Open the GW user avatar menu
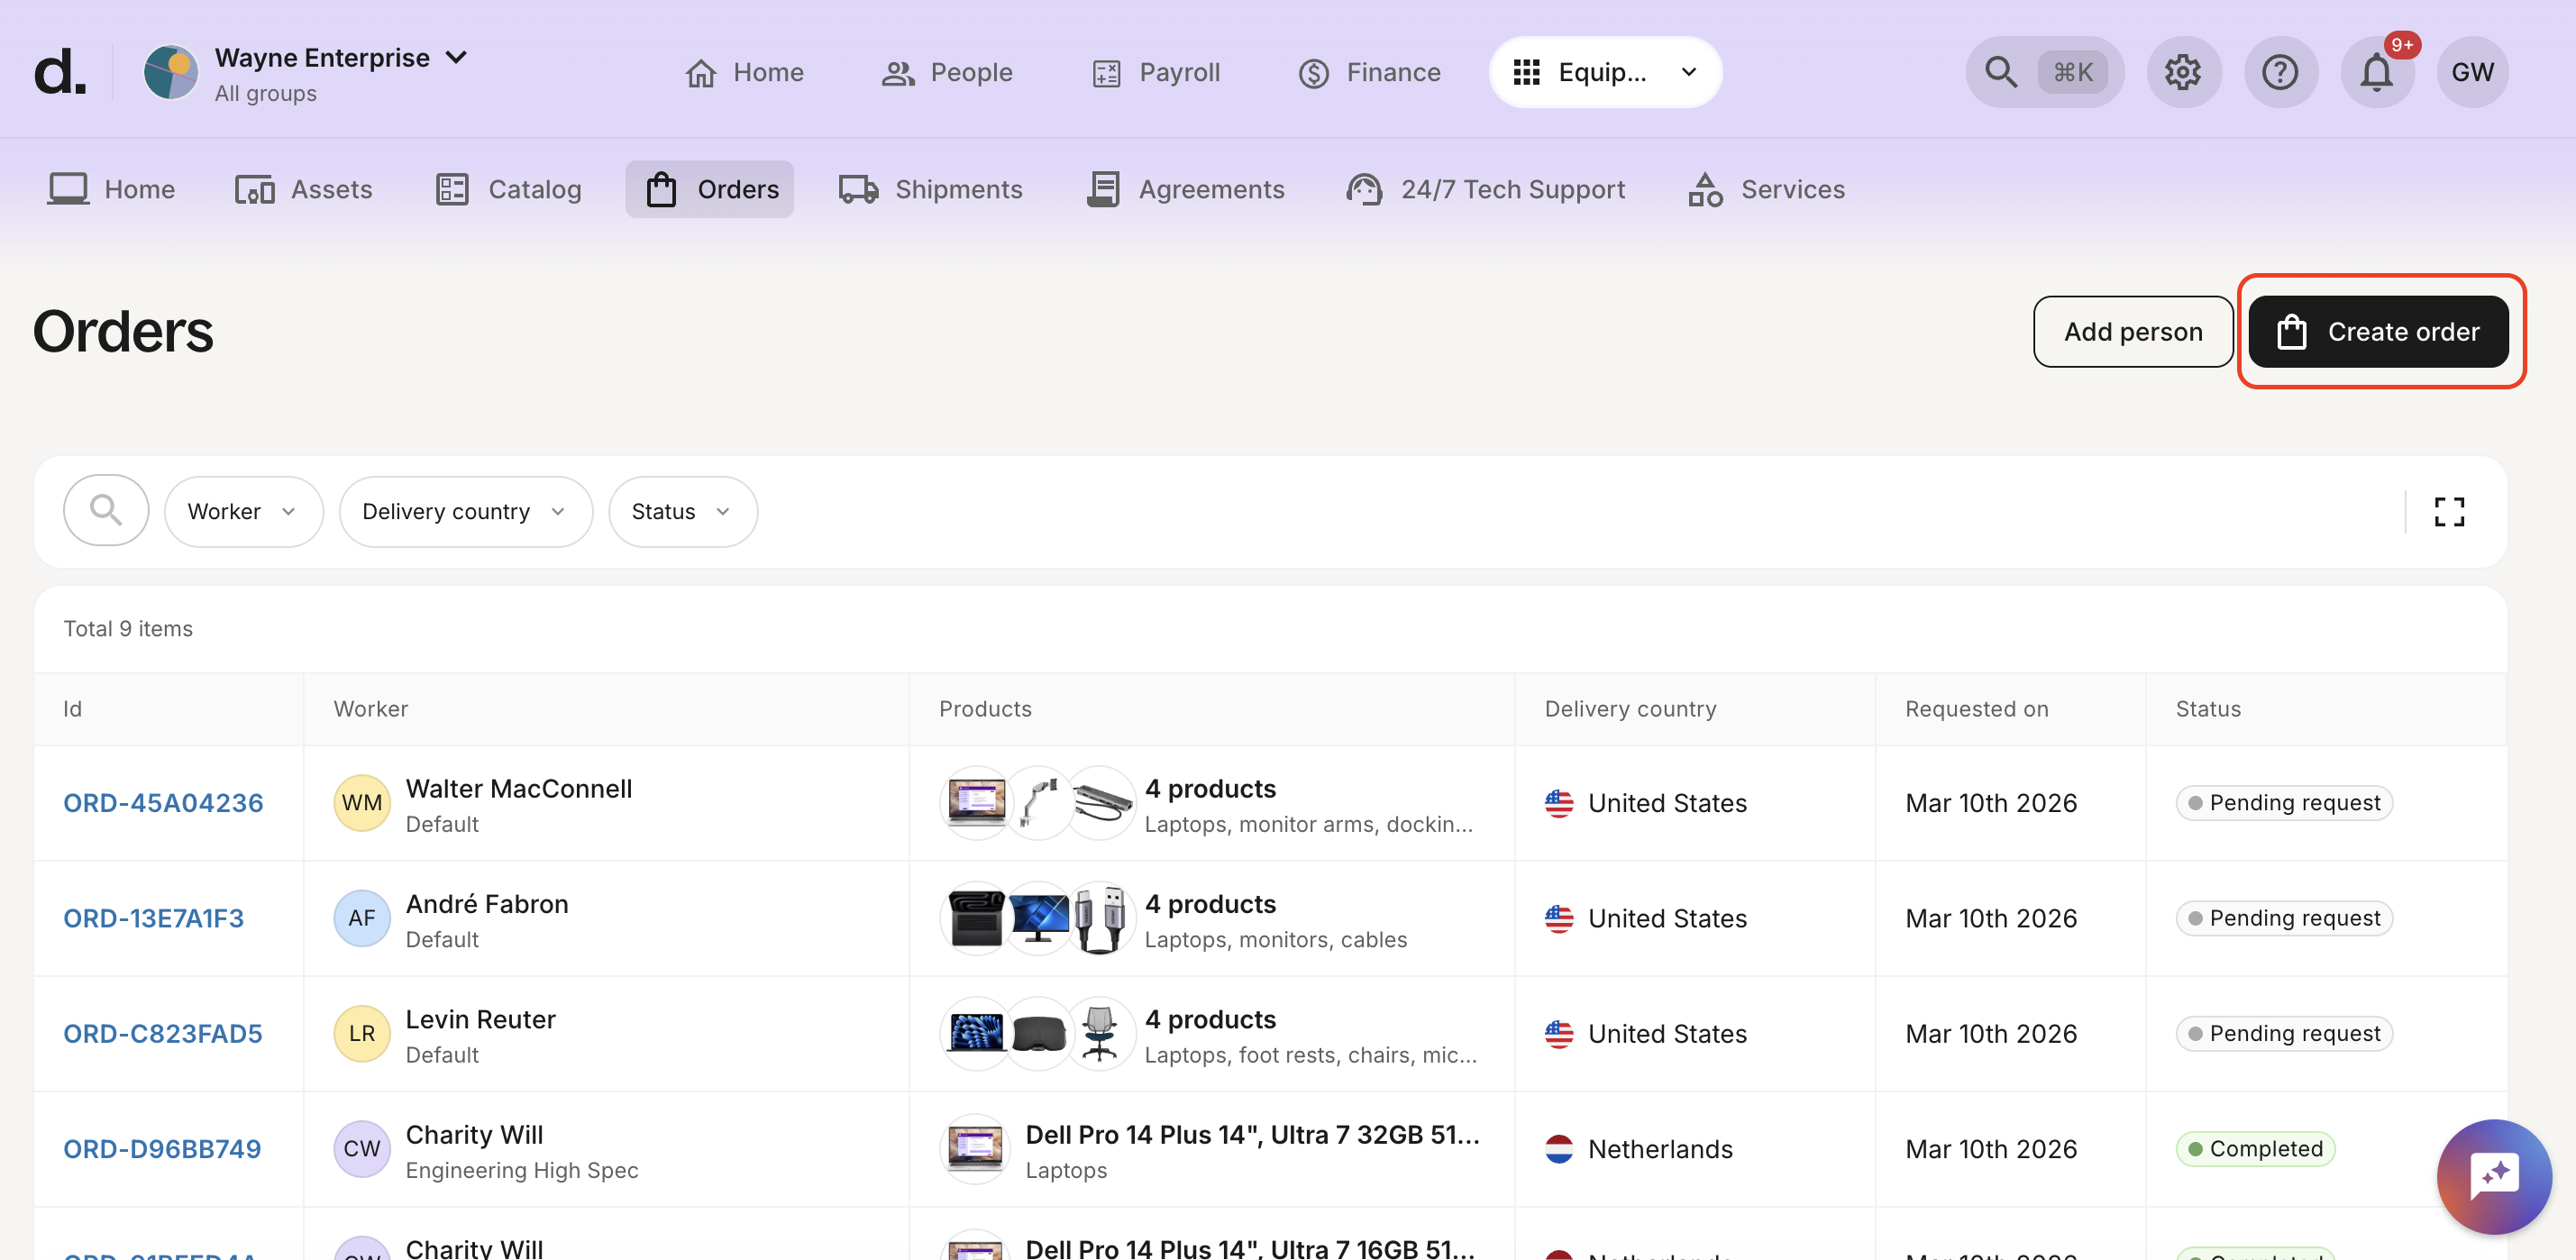Image resolution: width=2576 pixels, height=1260 pixels. (x=2471, y=71)
